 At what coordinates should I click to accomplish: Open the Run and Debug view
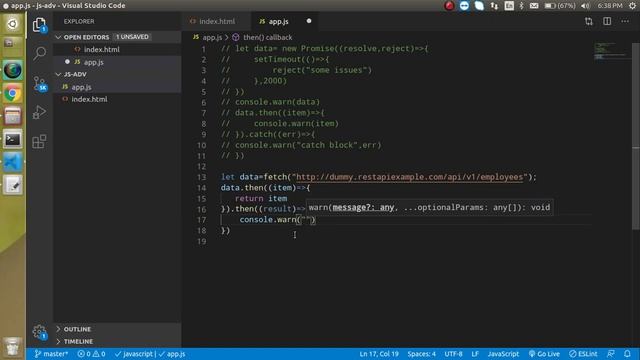[x=39, y=112]
